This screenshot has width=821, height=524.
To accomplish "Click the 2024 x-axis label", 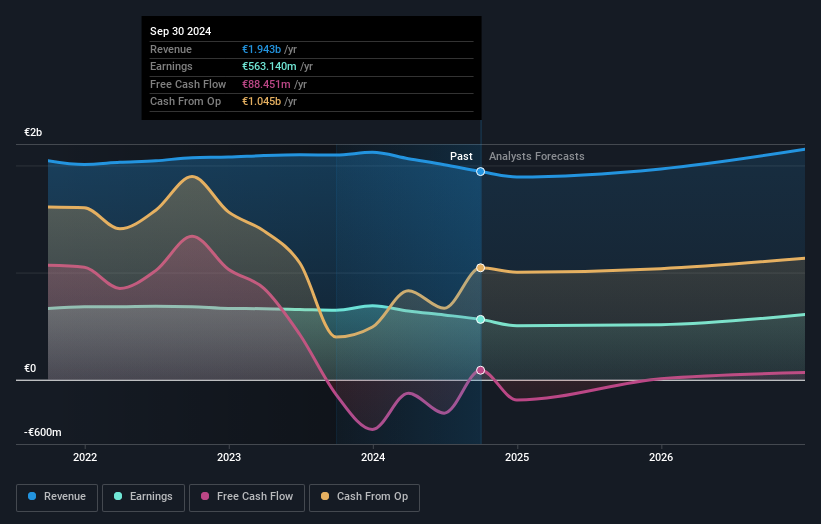I will point(373,457).
